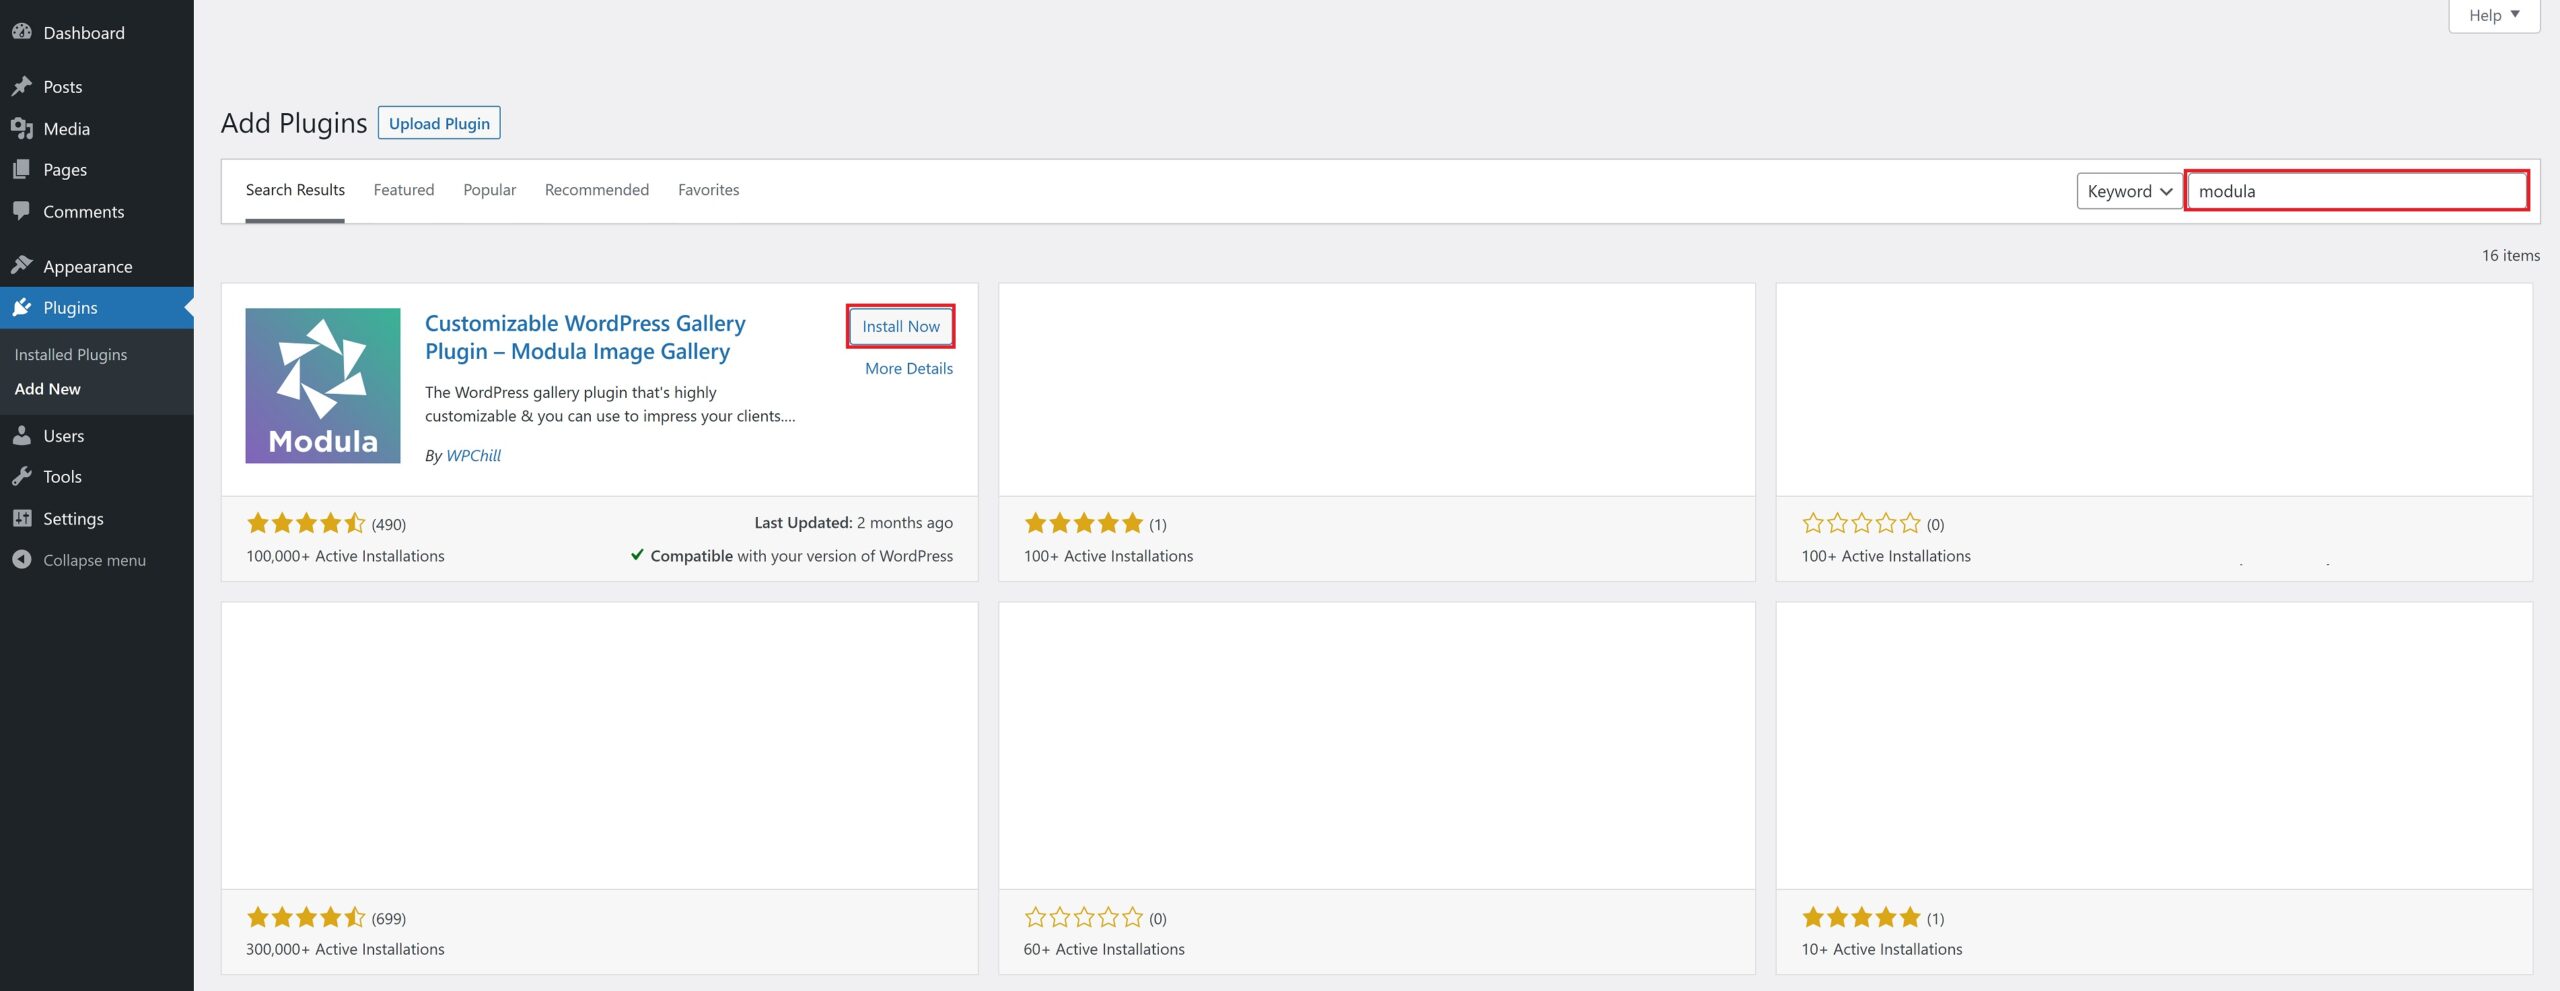Click the Appearance paintbrush icon
The image size is (2560, 991).
(22, 266)
